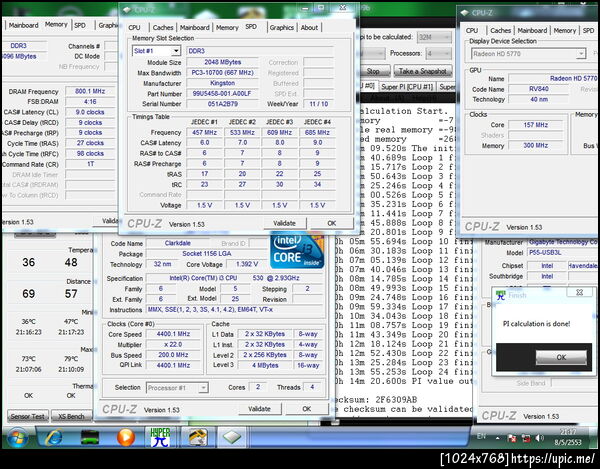Select Memory tab in right CPU-Z window
600x469 pixels.
pos(564,31)
